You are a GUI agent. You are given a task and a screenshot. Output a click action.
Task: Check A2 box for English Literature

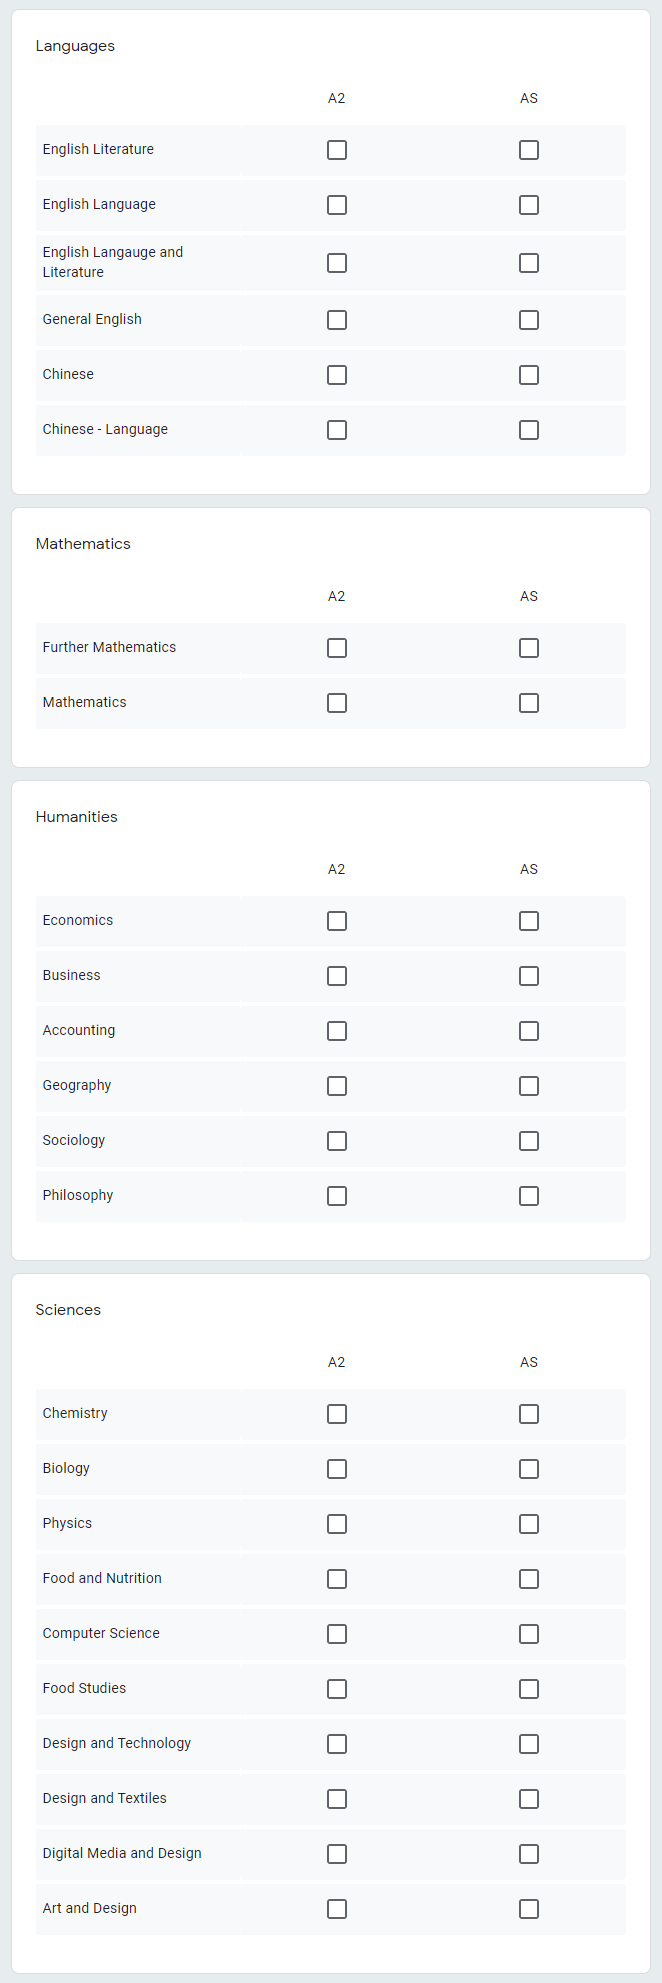[x=337, y=150]
